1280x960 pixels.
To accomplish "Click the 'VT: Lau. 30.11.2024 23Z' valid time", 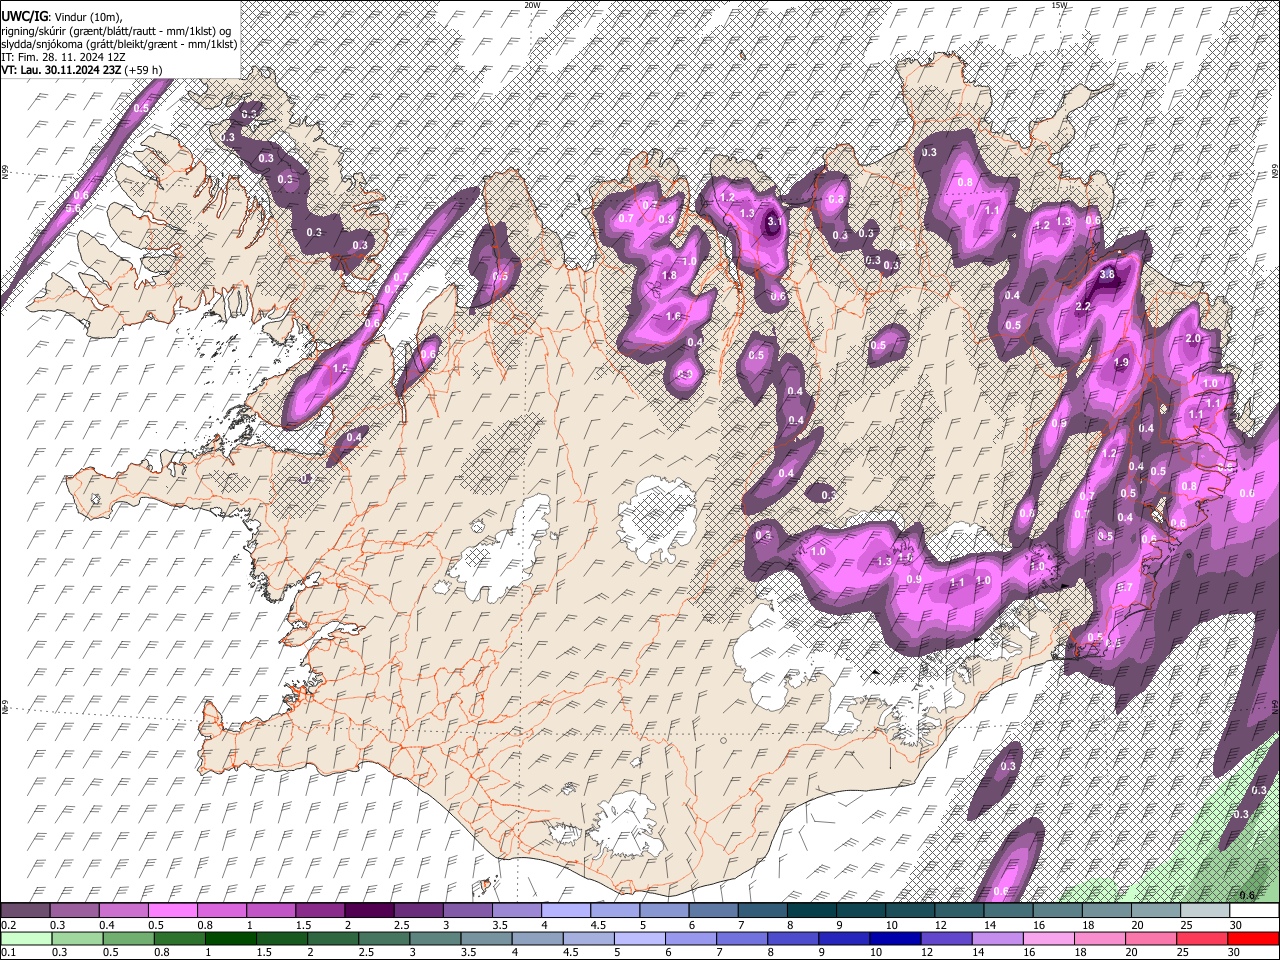I will [61, 70].
